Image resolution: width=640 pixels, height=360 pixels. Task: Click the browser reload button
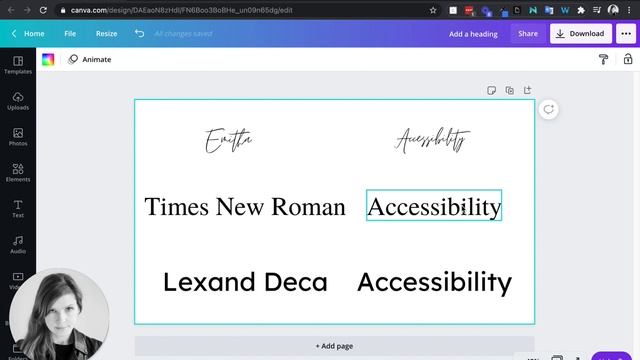[43, 10]
